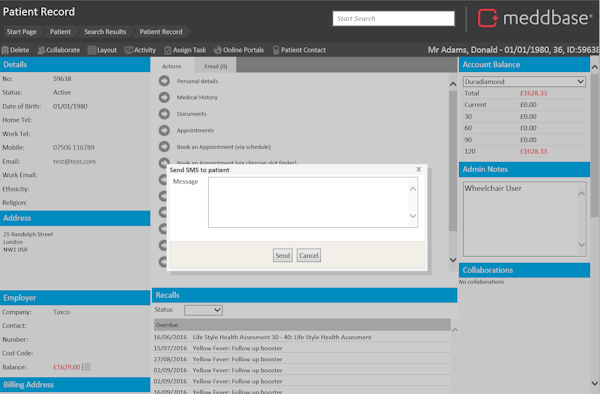The width and height of the screenshot is (600, 394).
Task: Switch to the Actions tab
Action: click(x=171, y=66)
